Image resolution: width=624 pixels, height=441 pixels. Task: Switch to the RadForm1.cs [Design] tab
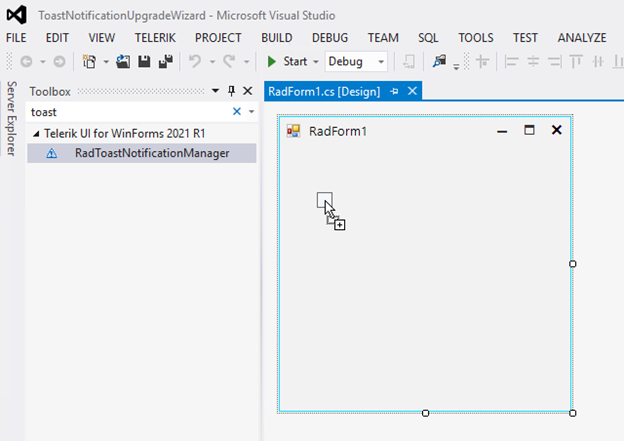(324, 92)
